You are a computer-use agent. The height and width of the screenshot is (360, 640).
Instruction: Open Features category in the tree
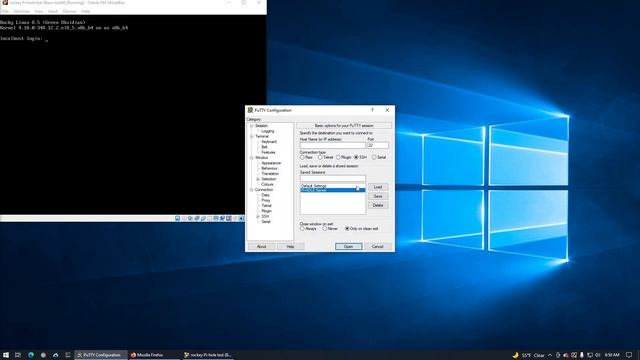268,152
